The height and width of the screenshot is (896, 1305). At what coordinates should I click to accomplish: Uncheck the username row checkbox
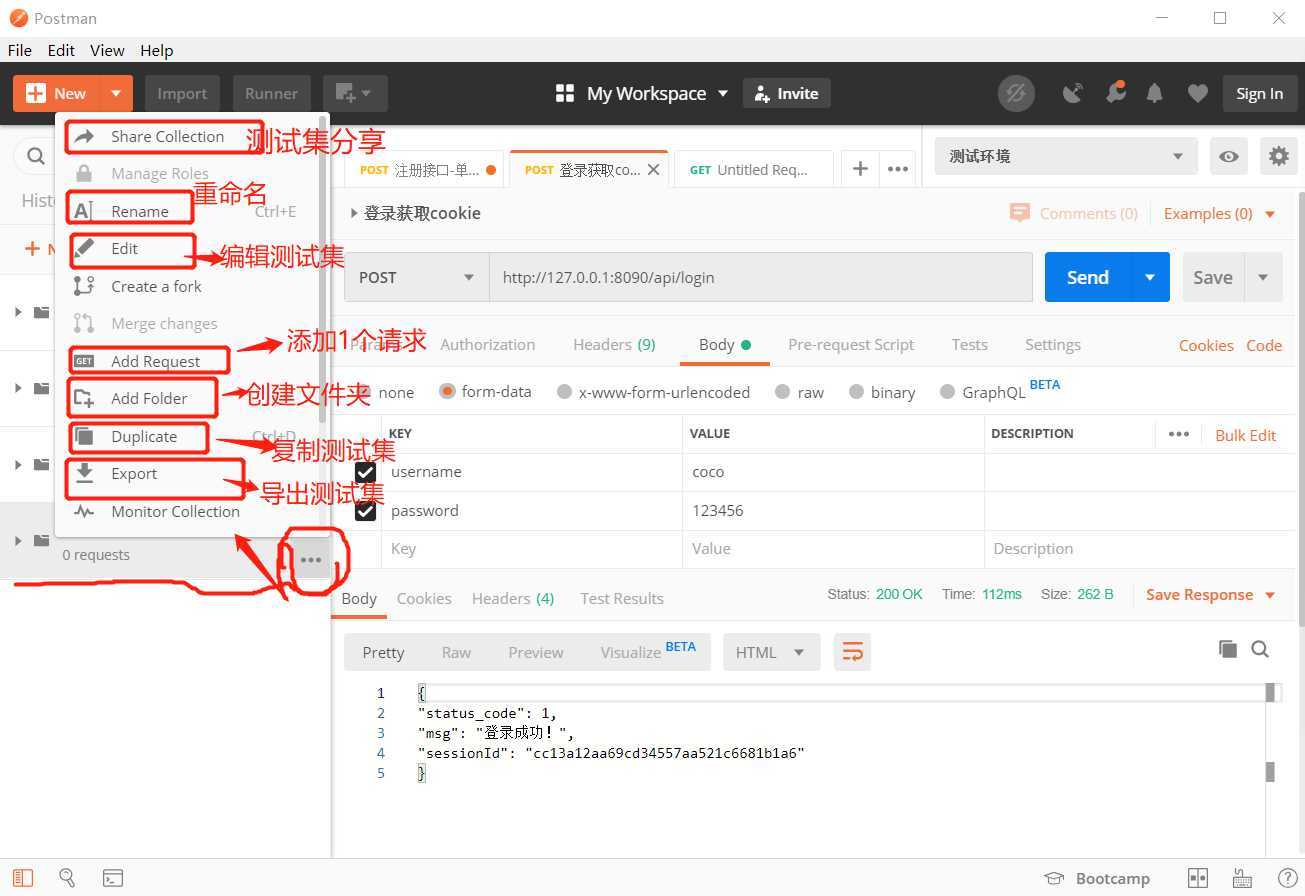366,472
